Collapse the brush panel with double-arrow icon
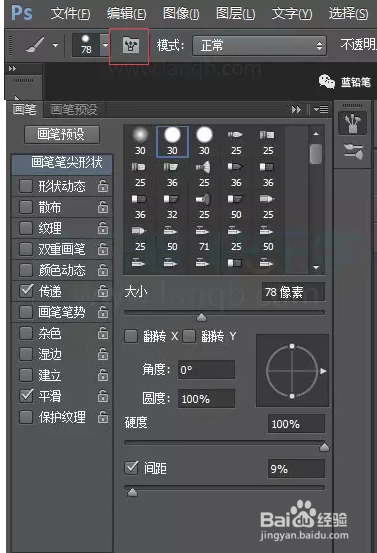 (296, 110)
